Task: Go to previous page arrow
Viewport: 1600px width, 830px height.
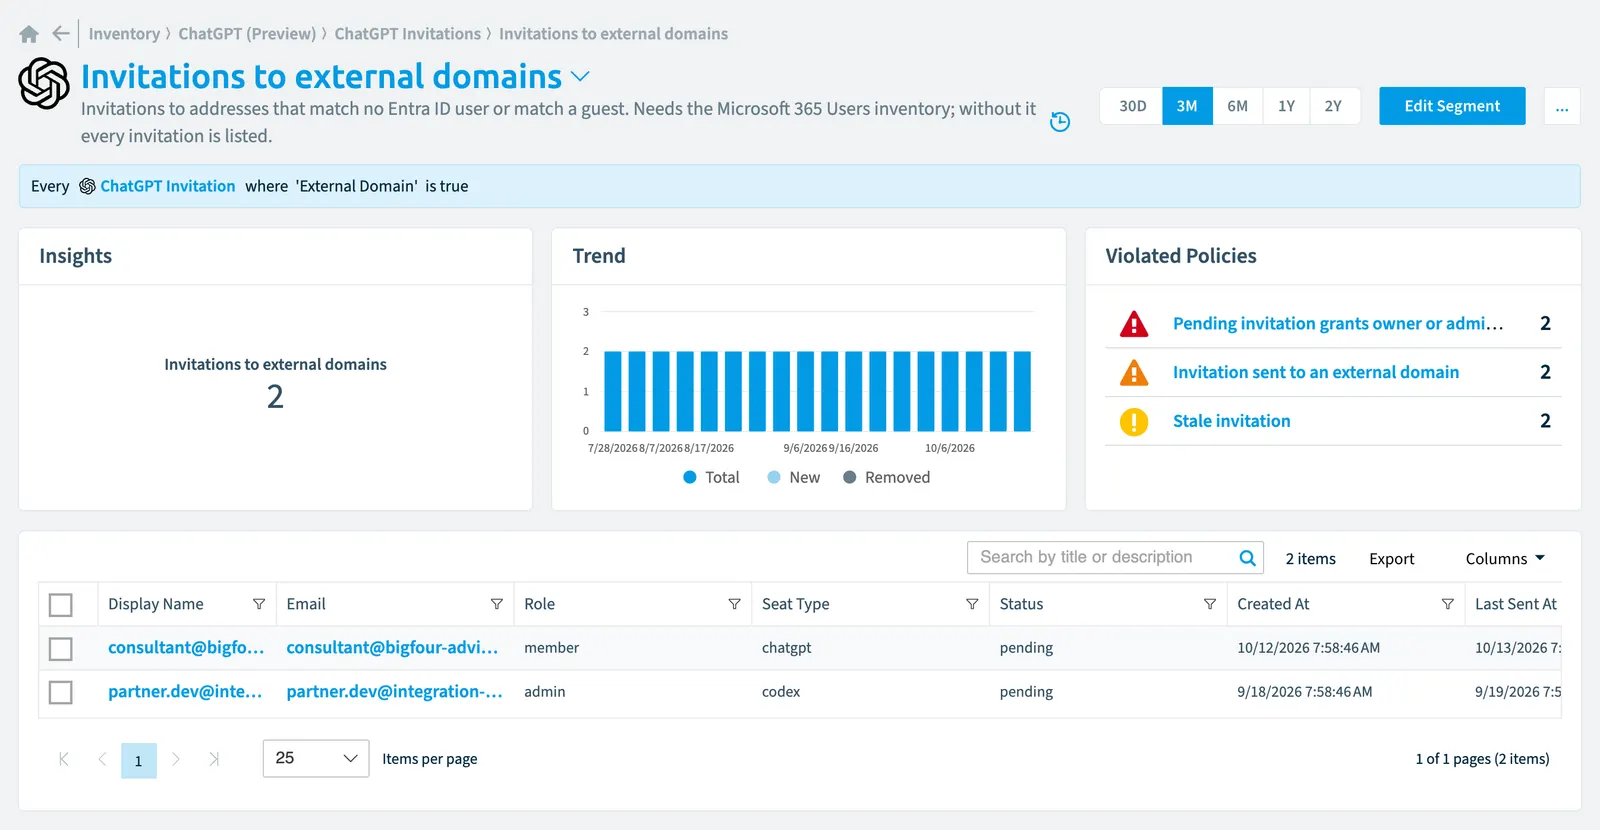Action: [102, 759]
